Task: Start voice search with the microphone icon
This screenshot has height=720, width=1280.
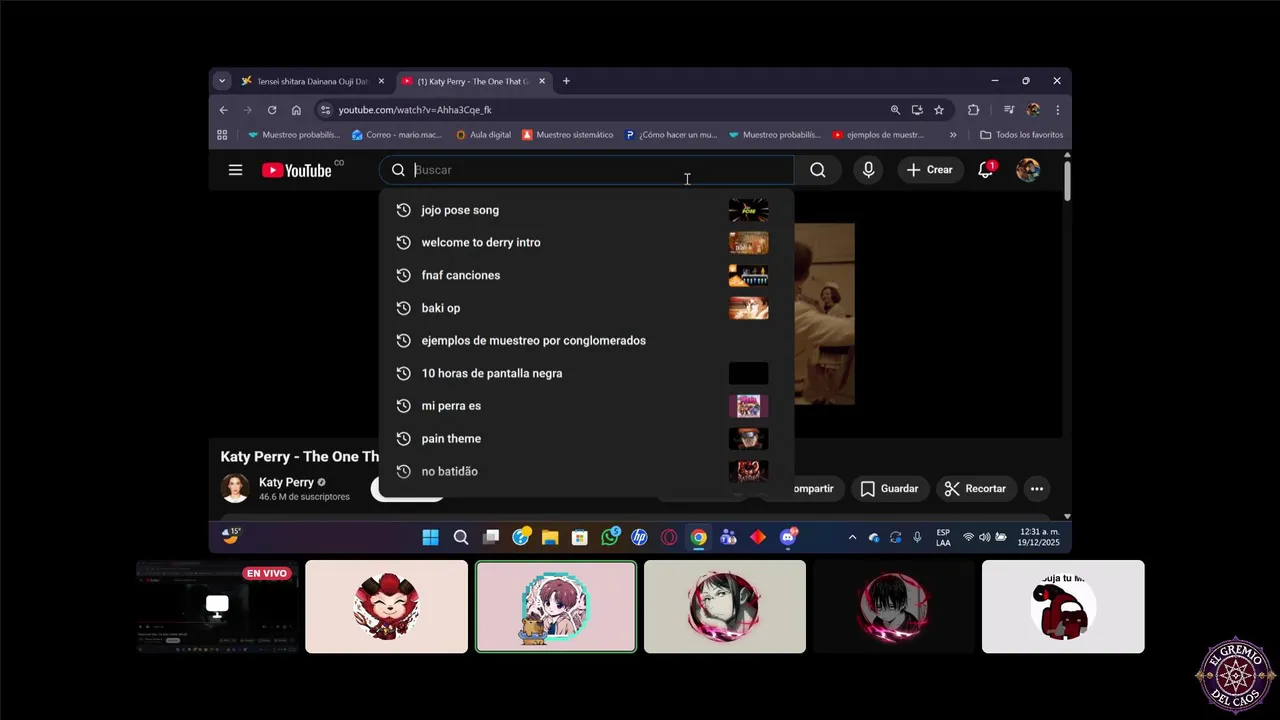Action: pos(868,170)
